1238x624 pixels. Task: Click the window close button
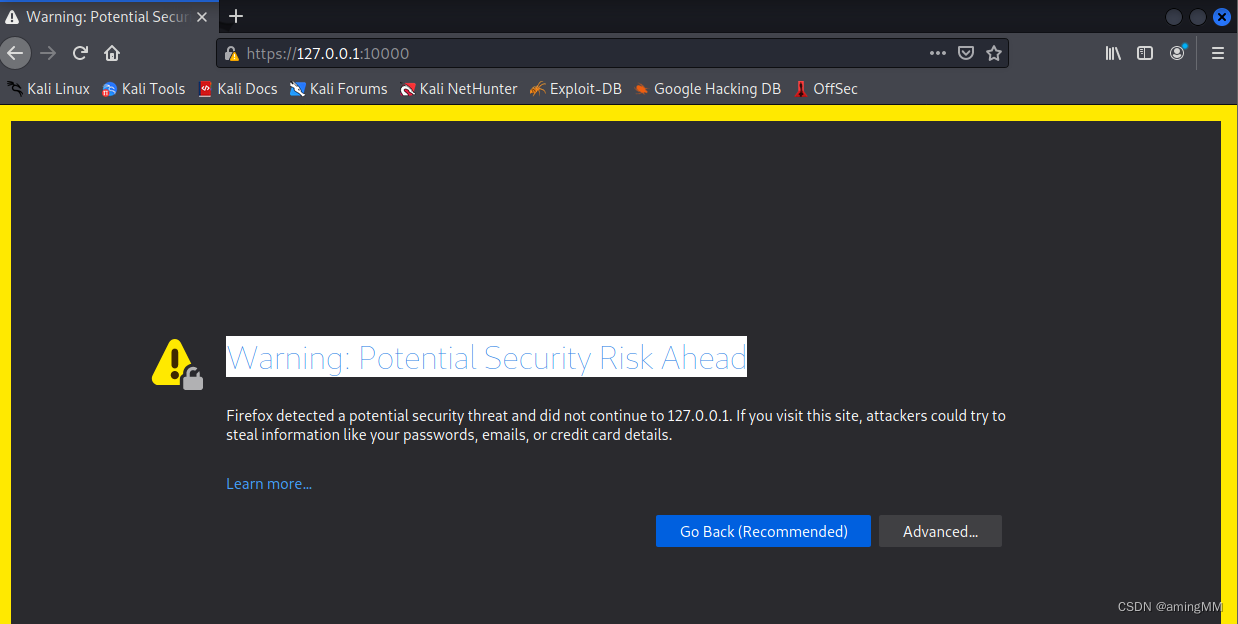[1222, 17]
